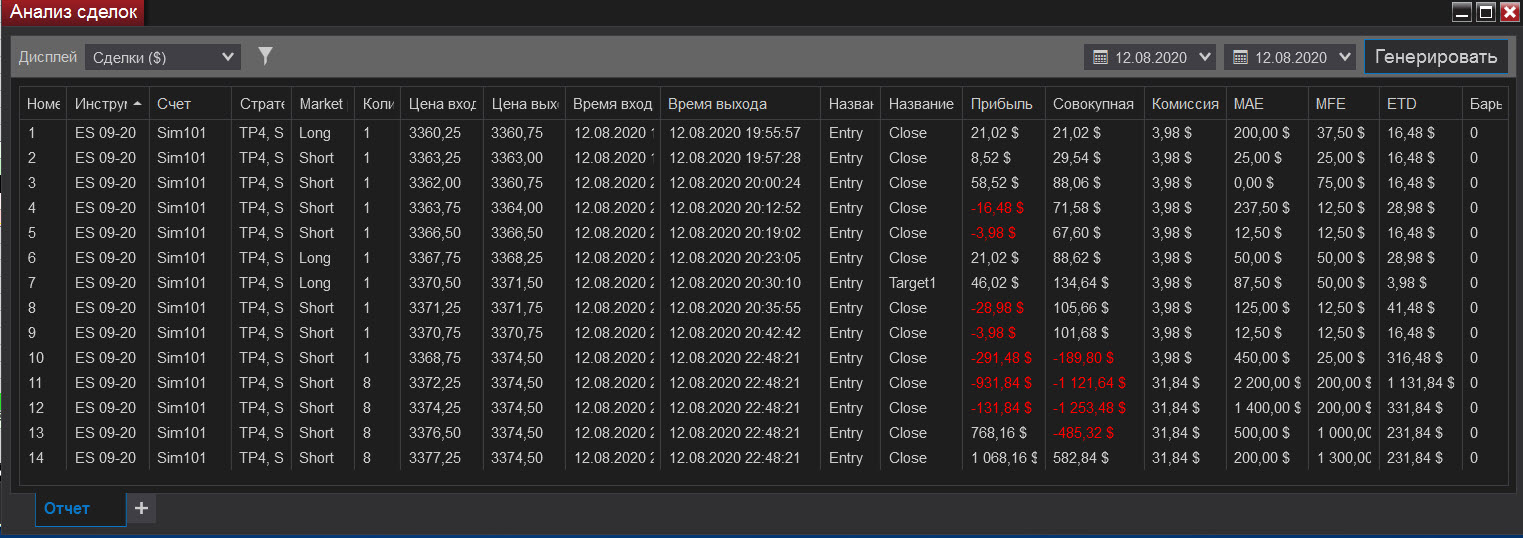Click entry price 3377,25

pyautogui.click(x=435, y=458)
